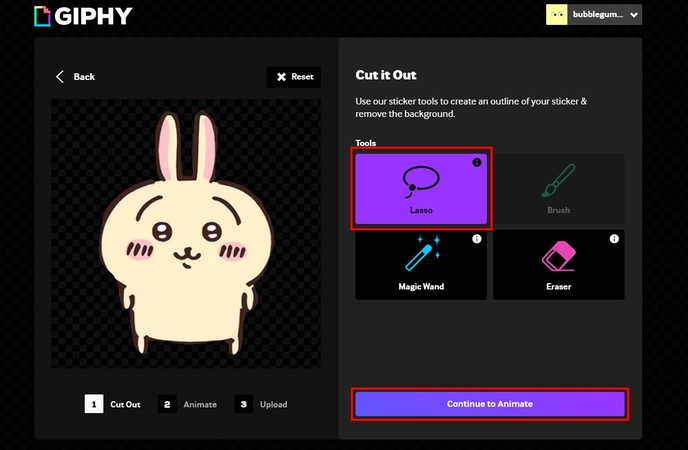Click the 'Cut it Out' heading
This screenshot has width=688, height=450.
click(386, 75)
